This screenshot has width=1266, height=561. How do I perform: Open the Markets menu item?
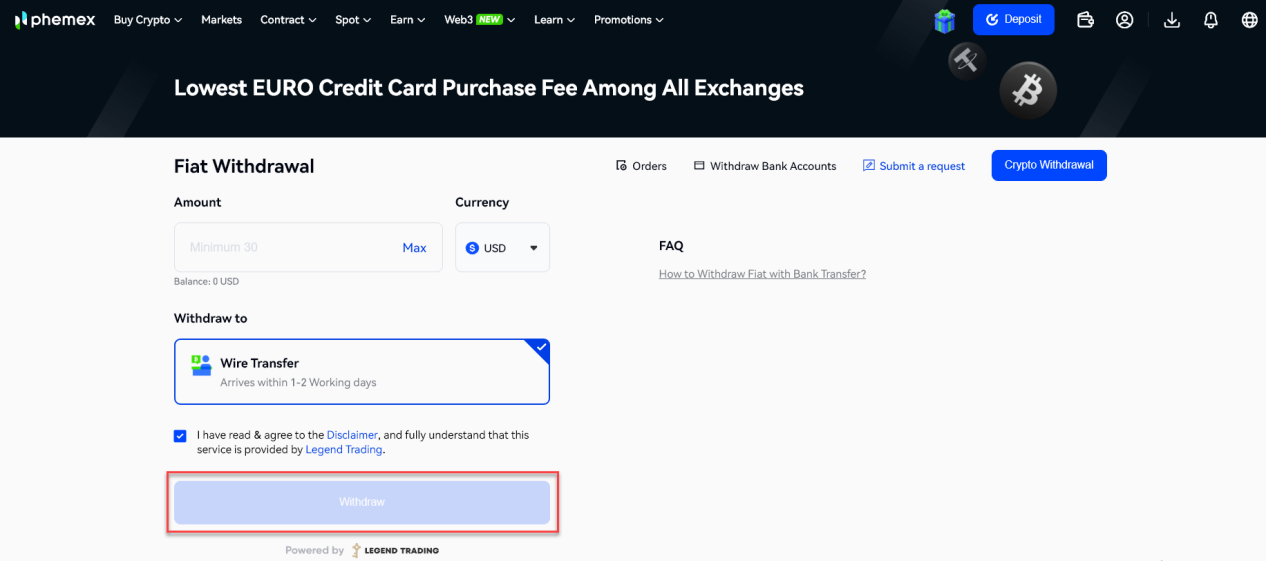click(x=221, y=20)
